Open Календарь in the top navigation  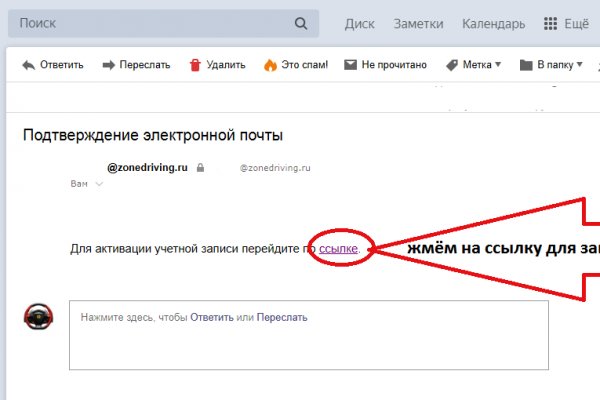point(493,23)
